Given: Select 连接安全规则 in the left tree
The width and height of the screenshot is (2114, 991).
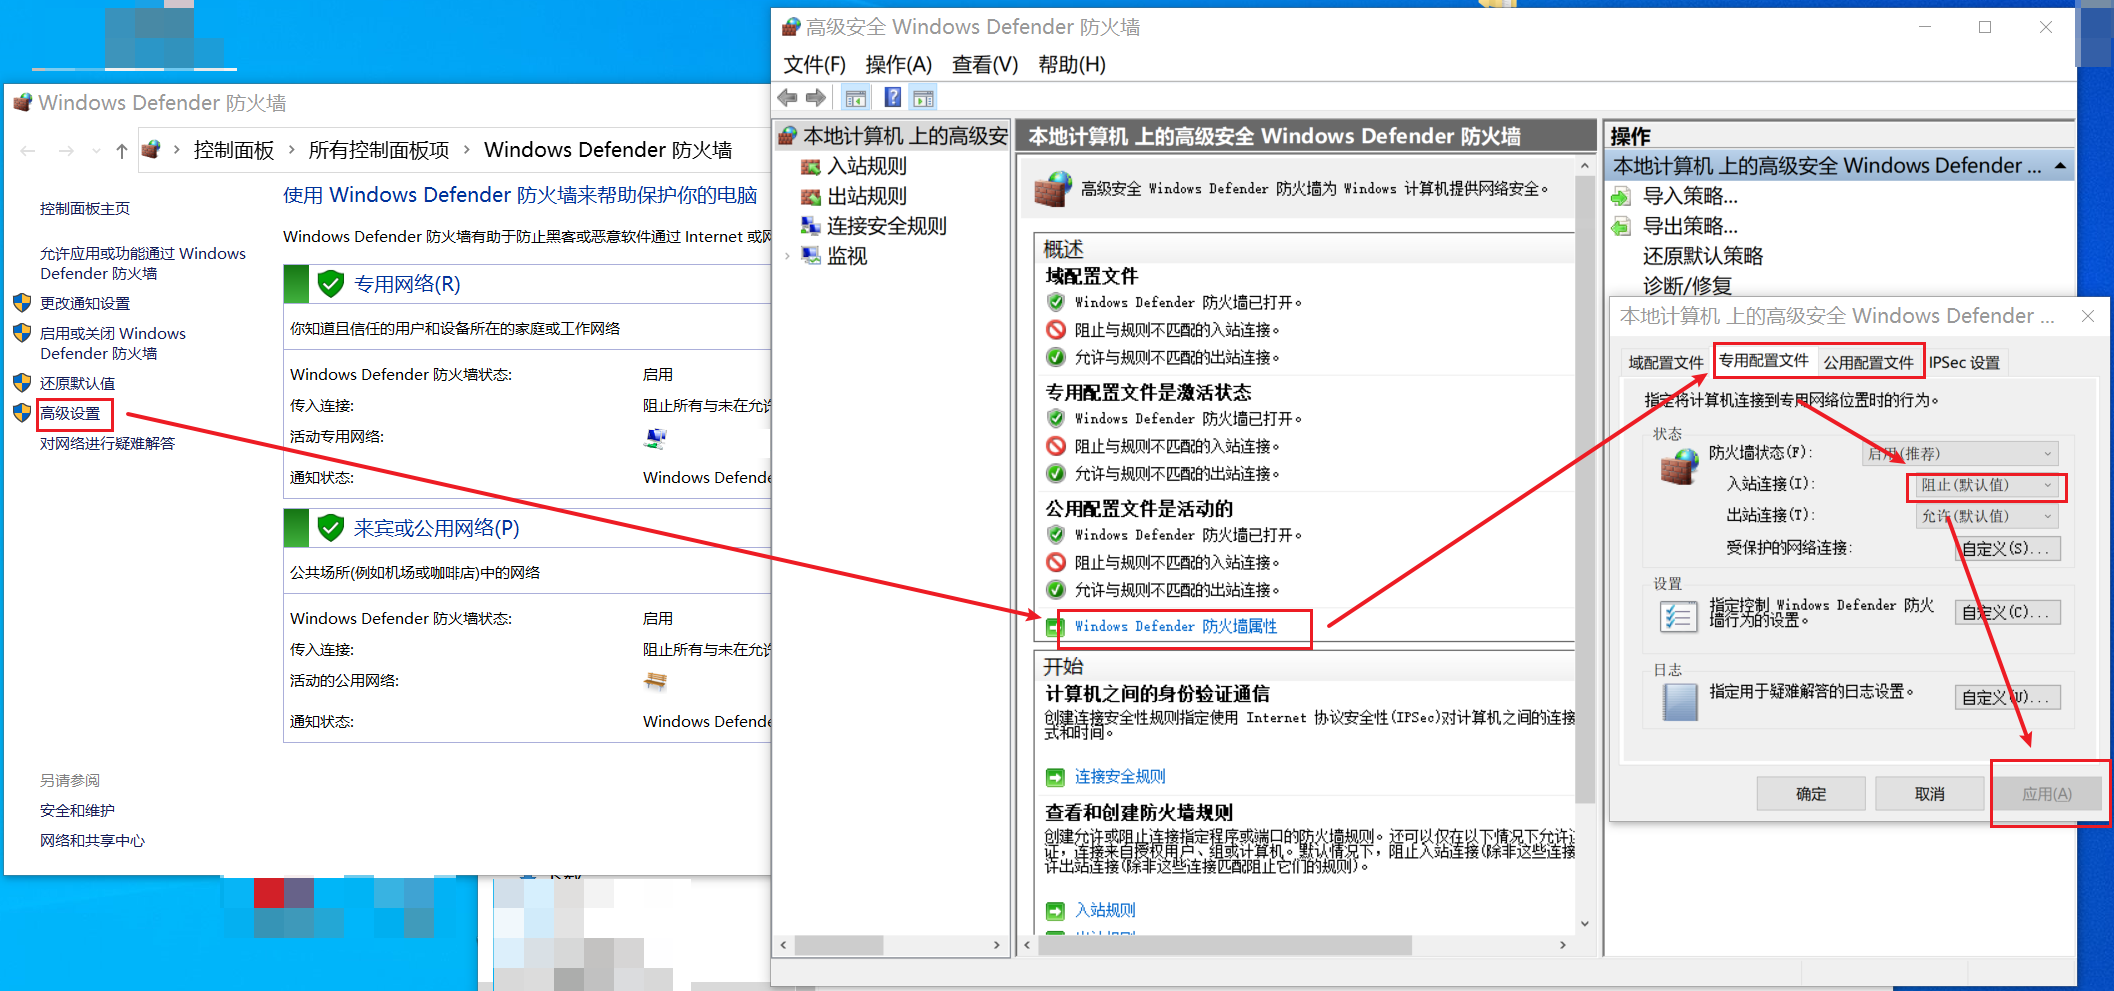Looking at the screenshot, I should point(886,226).
